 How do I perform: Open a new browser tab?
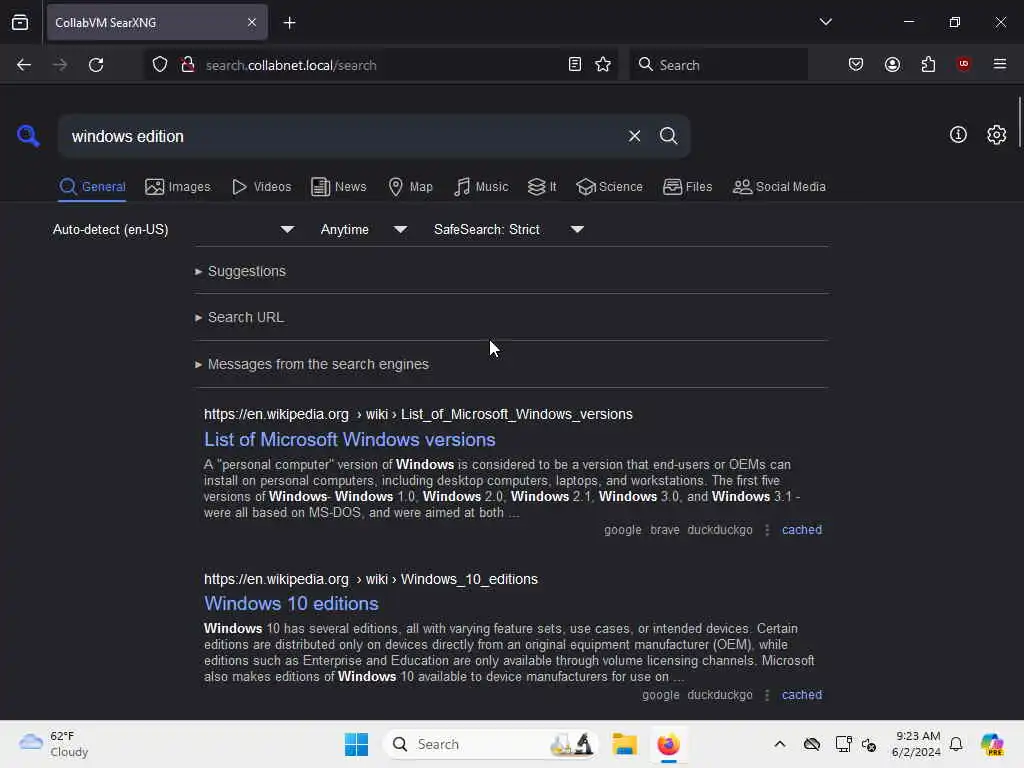289,23
